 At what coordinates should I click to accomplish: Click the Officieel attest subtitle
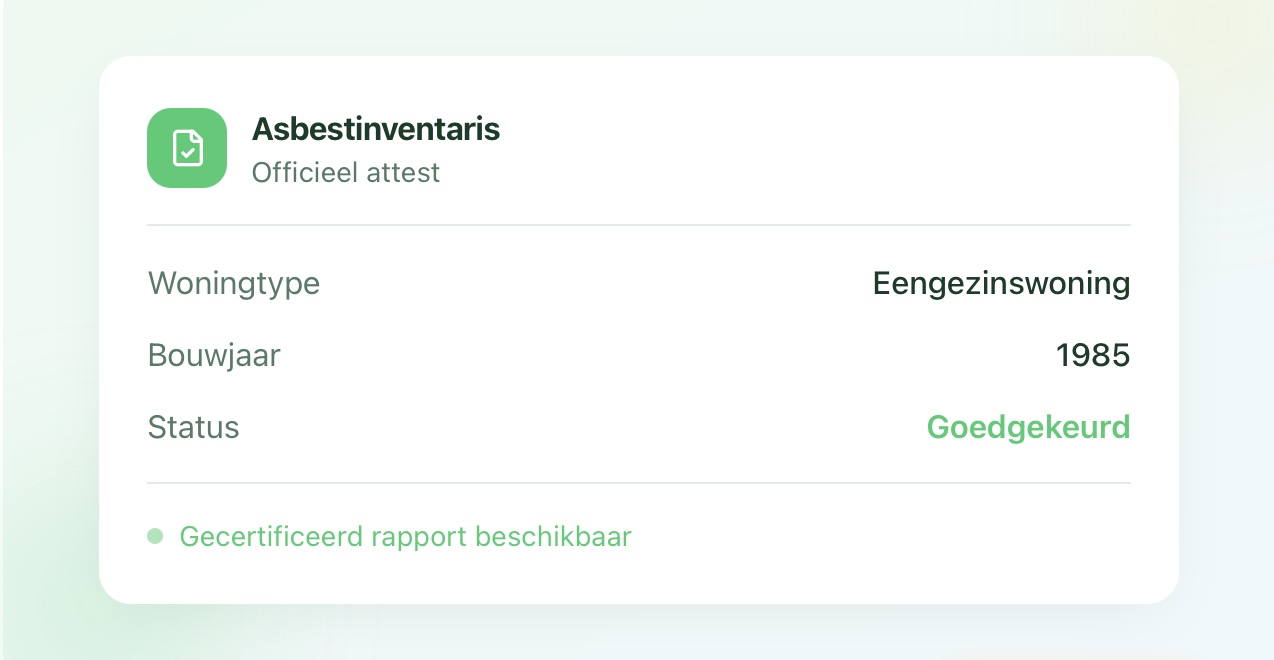(x=346, y=173)
